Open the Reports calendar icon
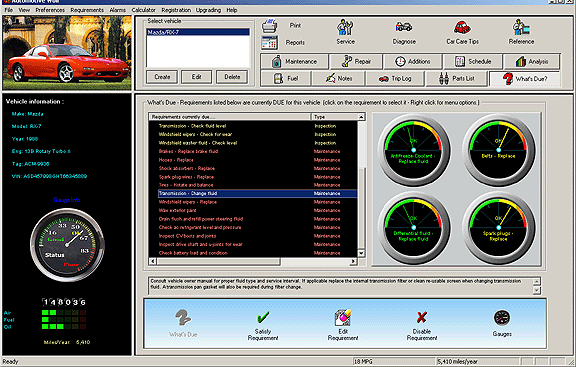The height and width of the screenshot is (367, 576). (269, 43)
